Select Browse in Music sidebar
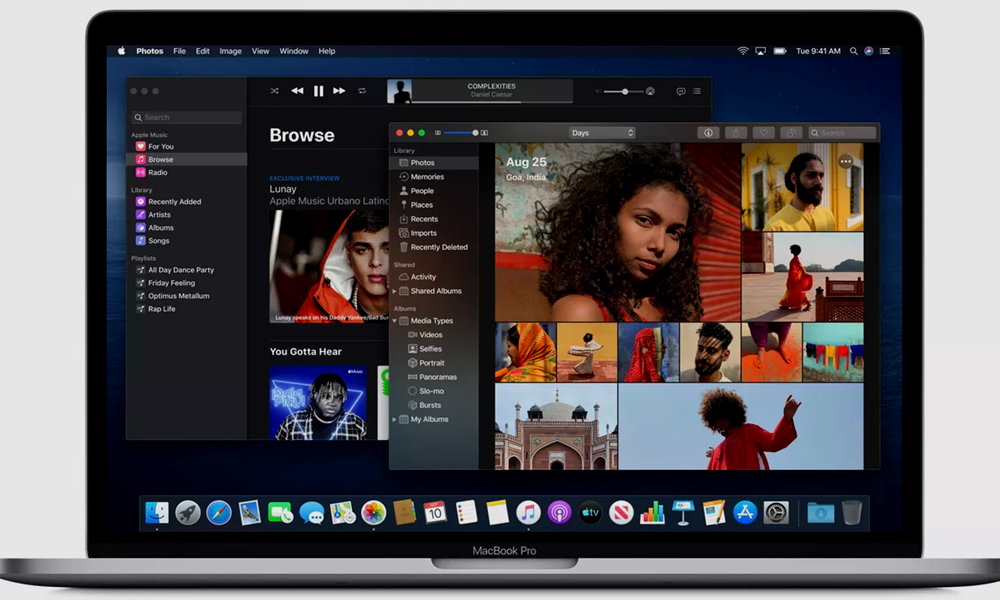Screen dimensions: 1000x600 click(x=186, y=159)
